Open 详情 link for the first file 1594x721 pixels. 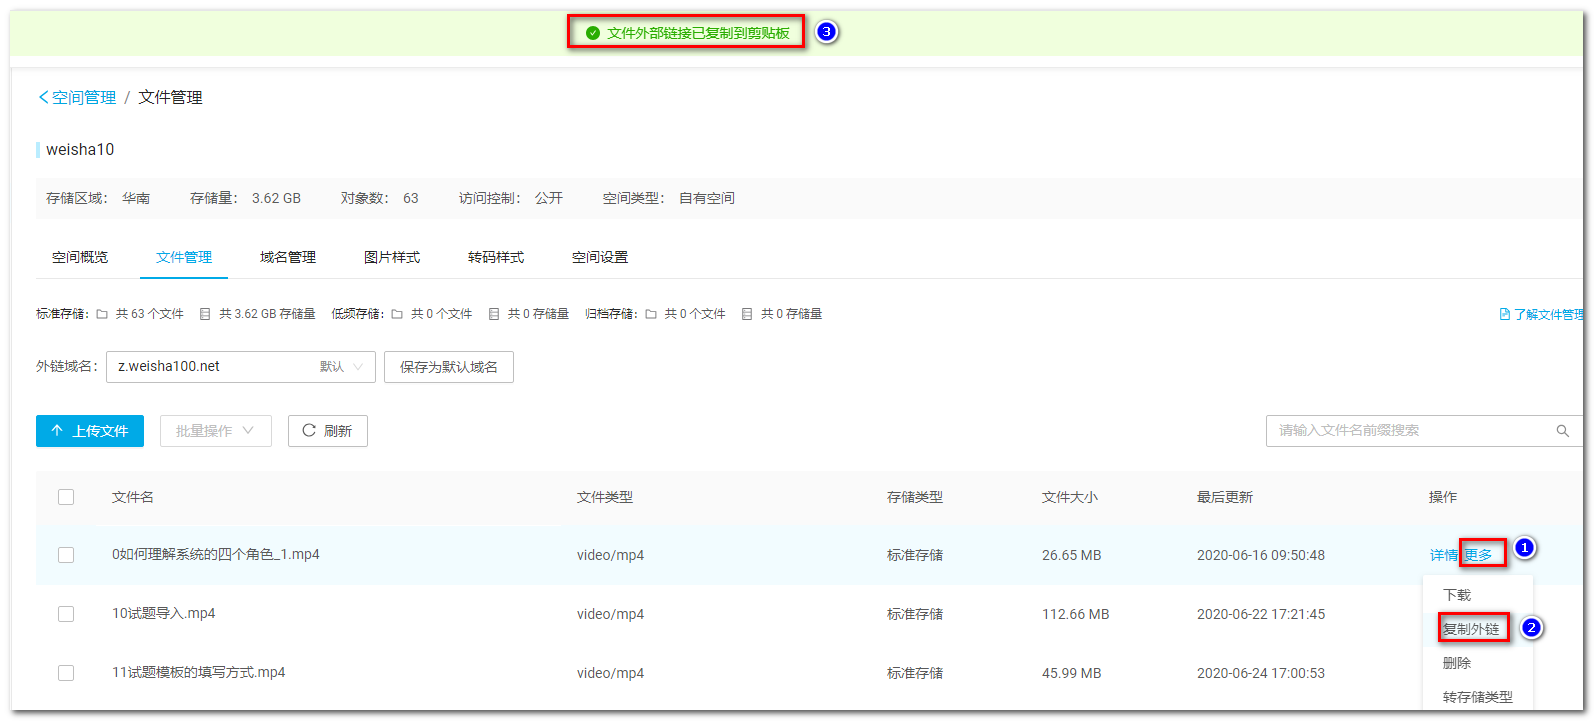pos(1443,555)
